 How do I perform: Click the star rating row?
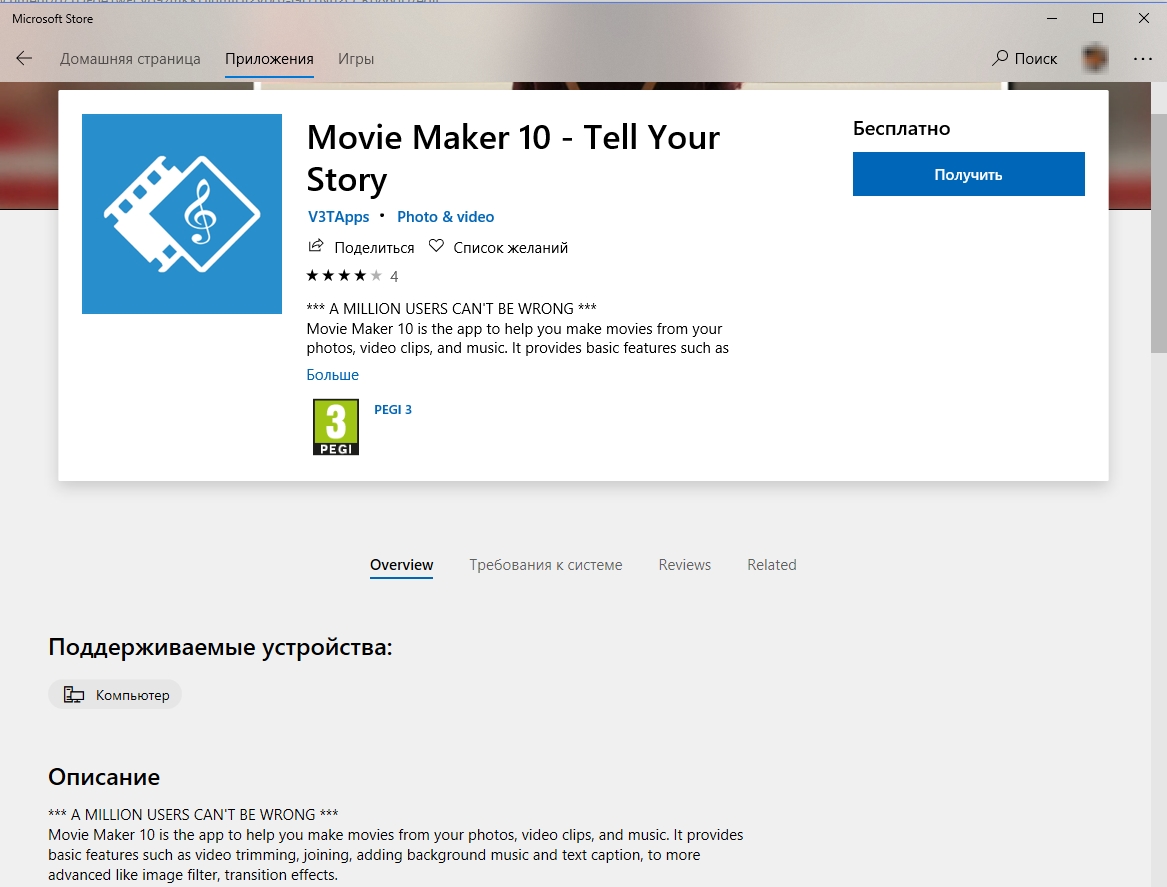tap(344, 276)
